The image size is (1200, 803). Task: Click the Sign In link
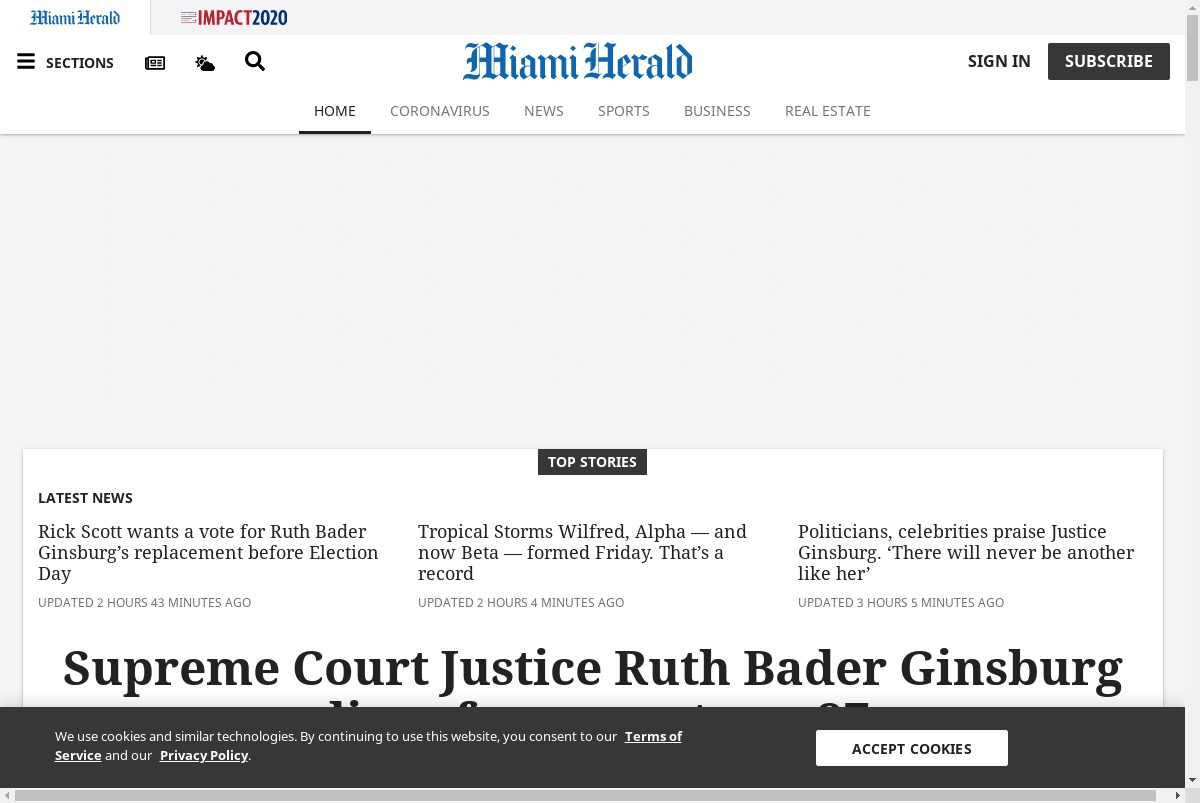(999, 61)
